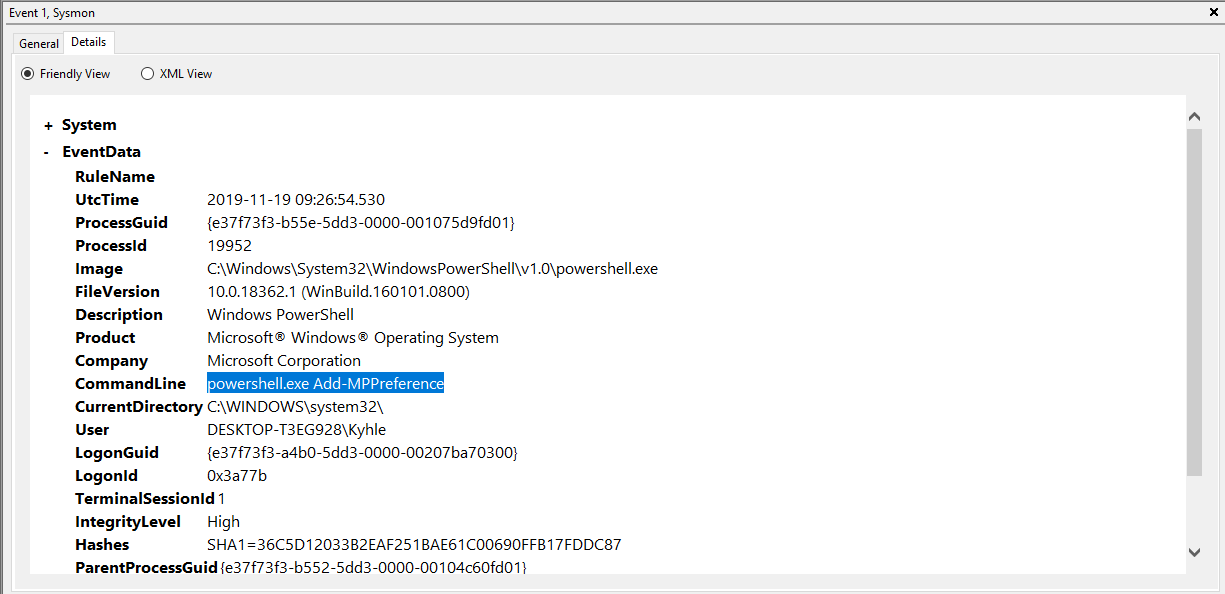Image resolution: width=1225 pixels, height=594 pixels.
Task: Click the LogonId value 0x3a77b
Action: (x=237, y=476)
